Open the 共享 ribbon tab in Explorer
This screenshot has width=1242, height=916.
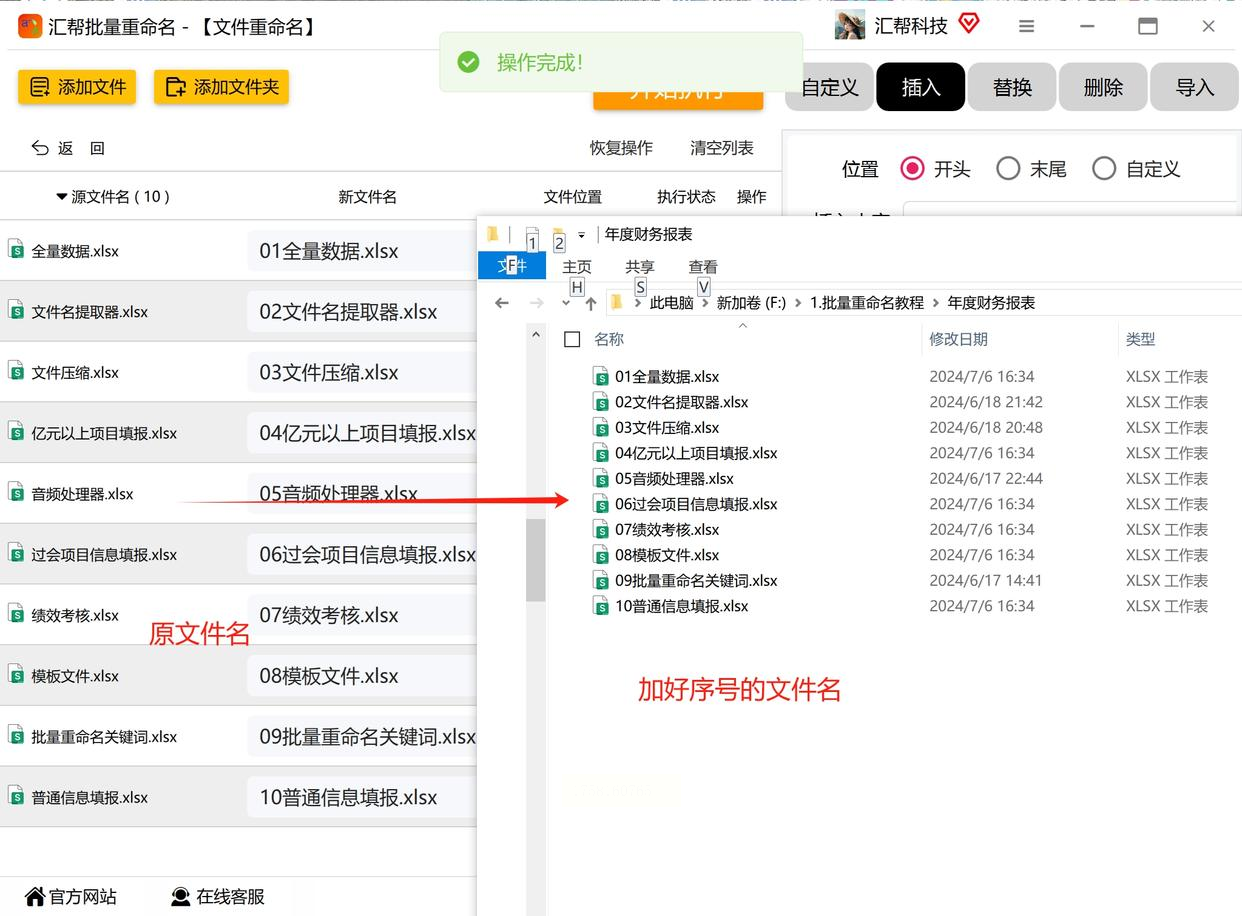click(x=640, y=267)
